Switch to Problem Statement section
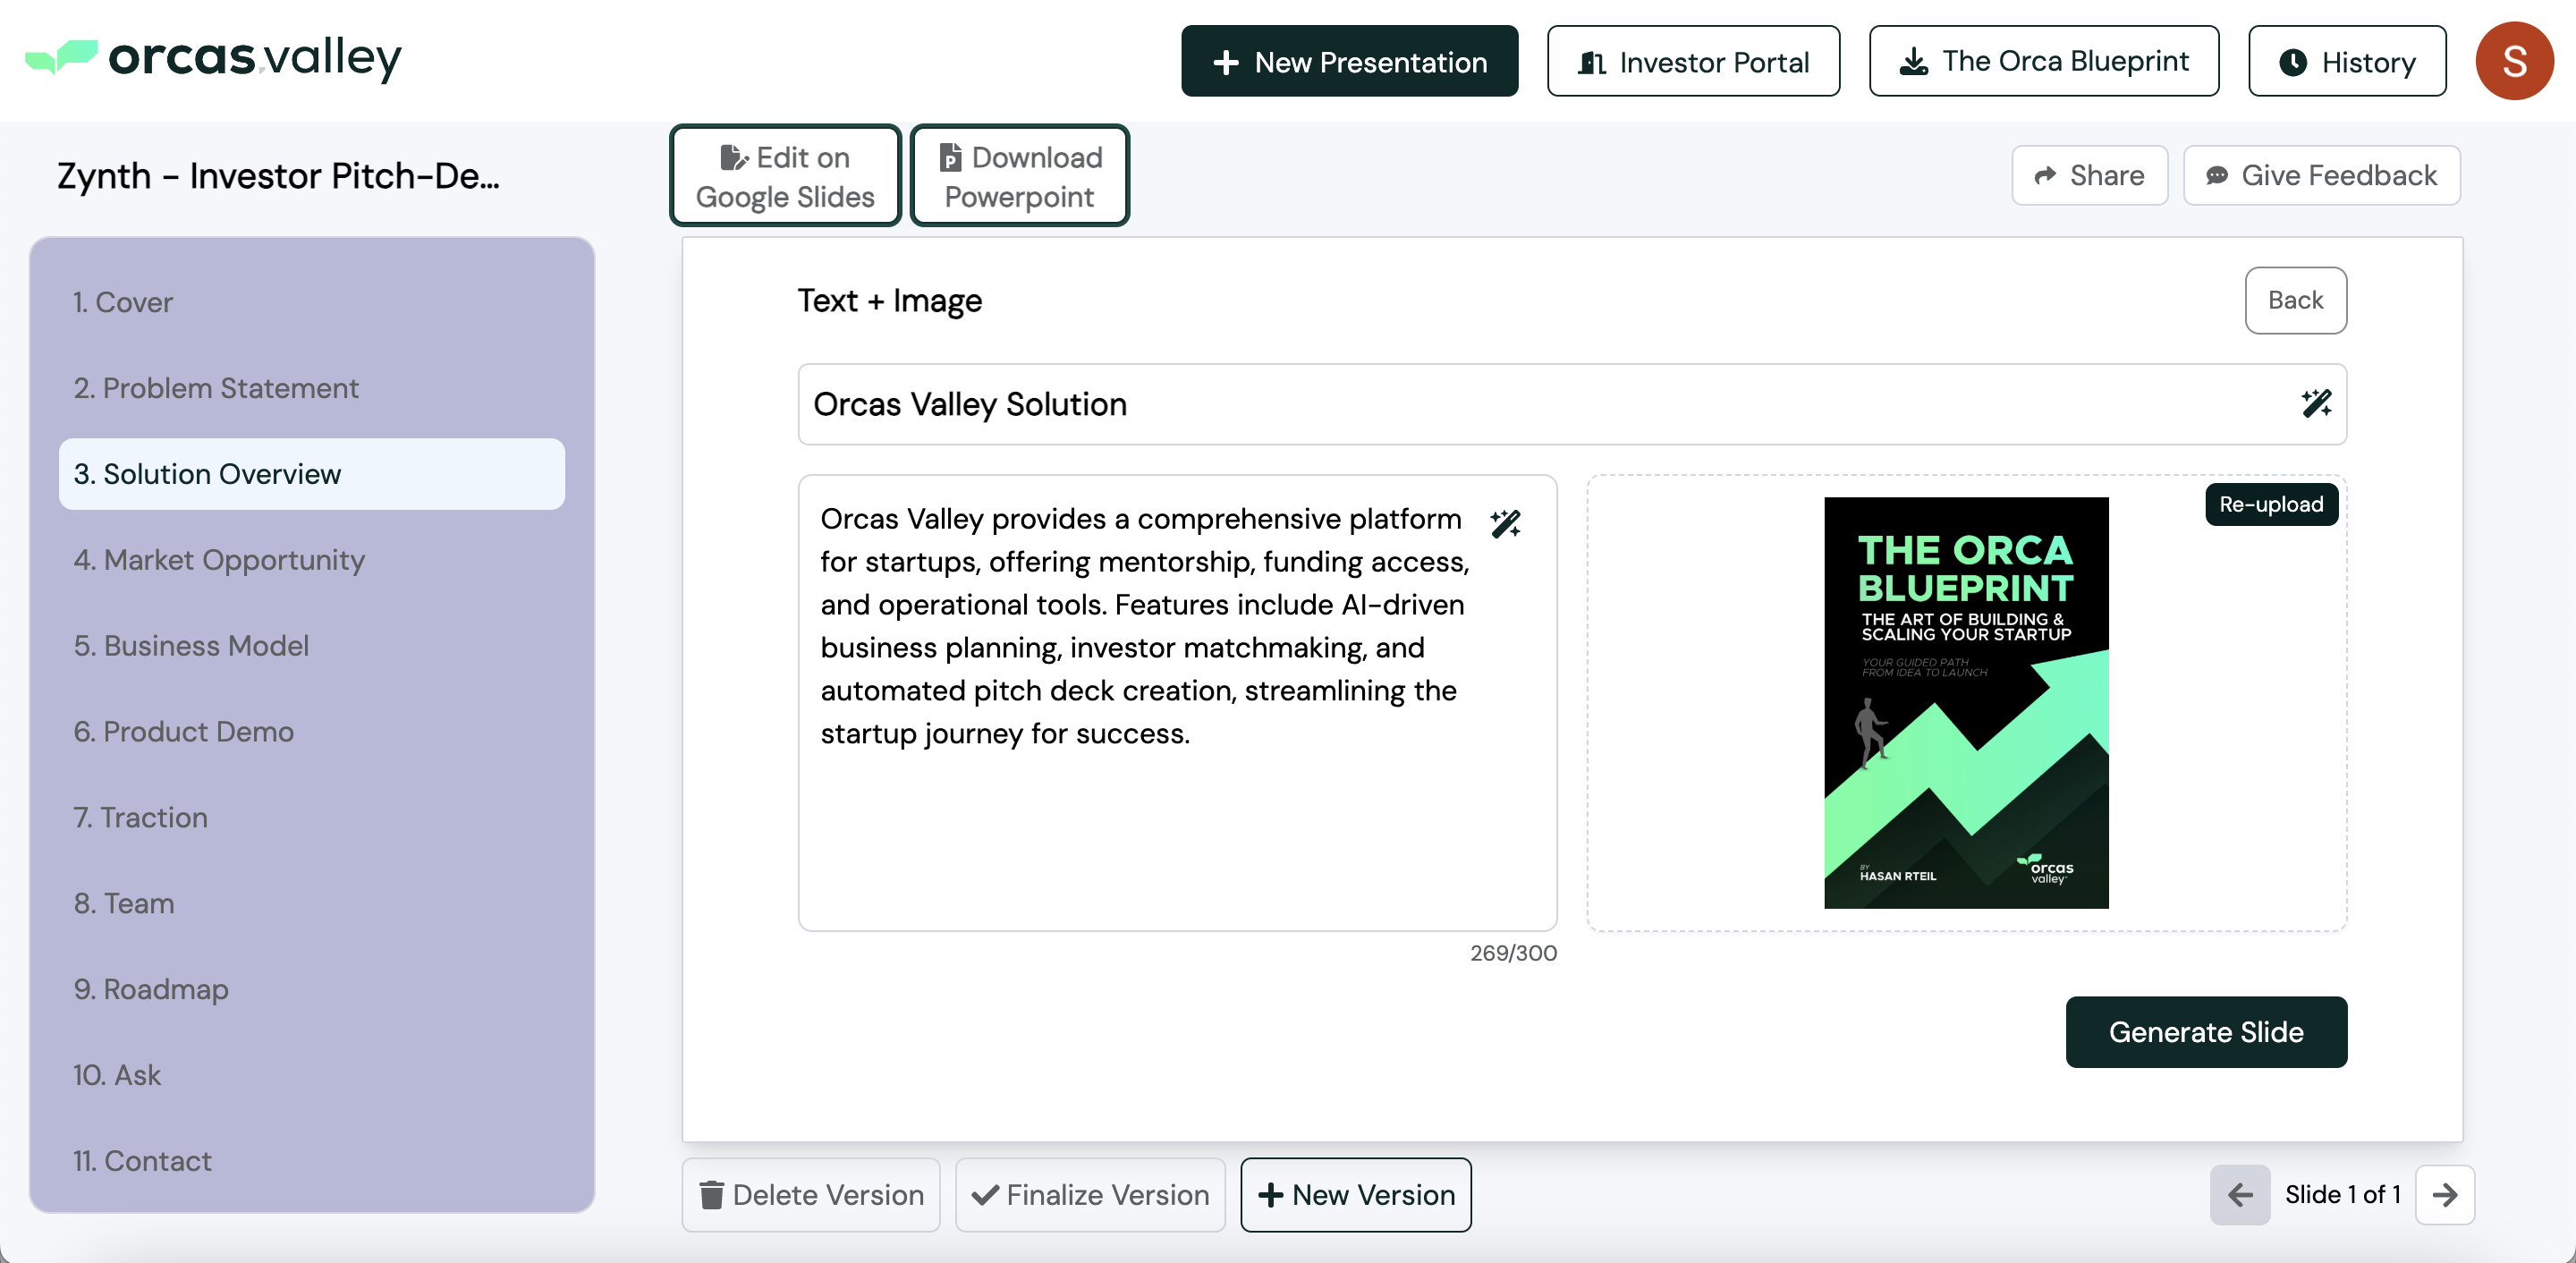Screen dimensions: 2576x1263 point(215,388)
